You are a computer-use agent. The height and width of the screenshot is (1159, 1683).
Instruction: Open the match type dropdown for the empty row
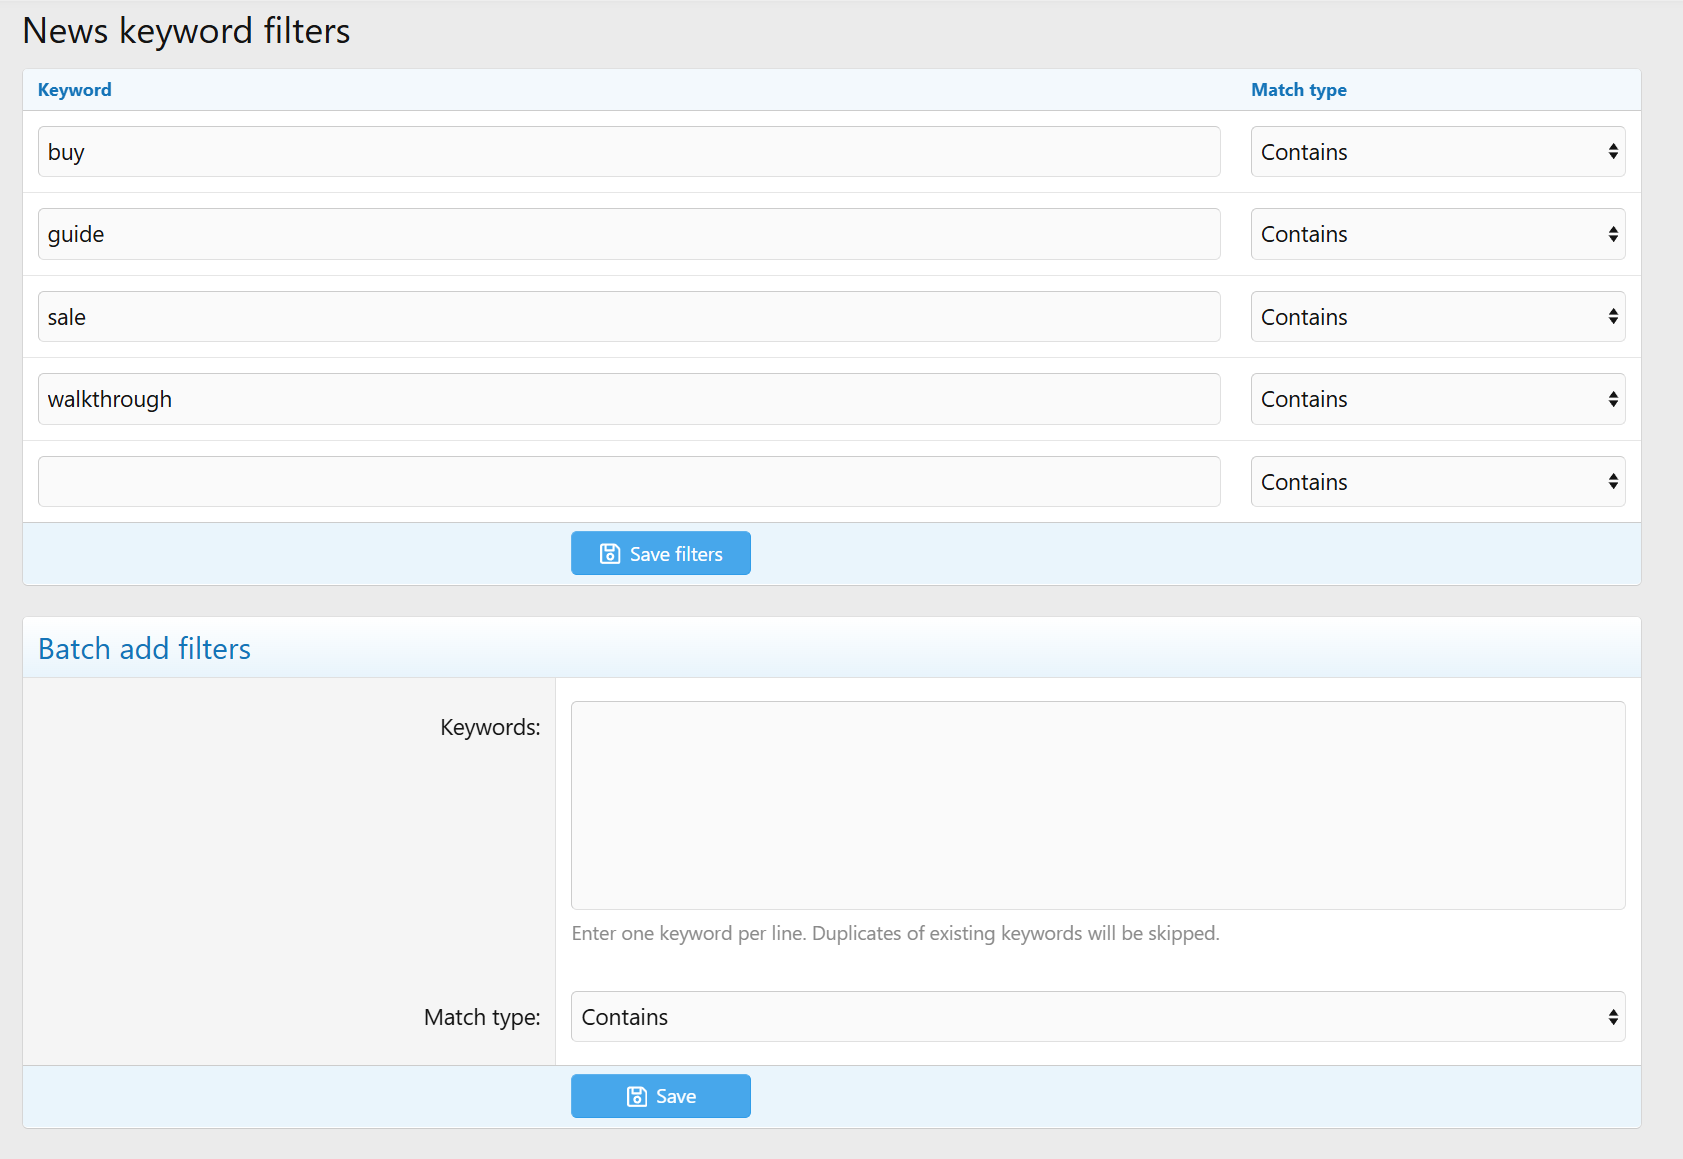pyautogui.click(x=1437, y=482)
